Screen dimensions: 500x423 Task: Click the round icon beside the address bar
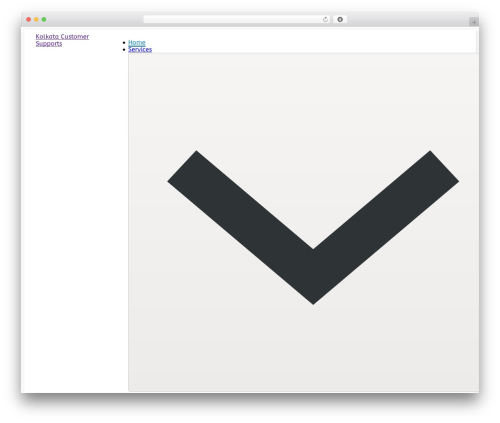pos(340,19)
